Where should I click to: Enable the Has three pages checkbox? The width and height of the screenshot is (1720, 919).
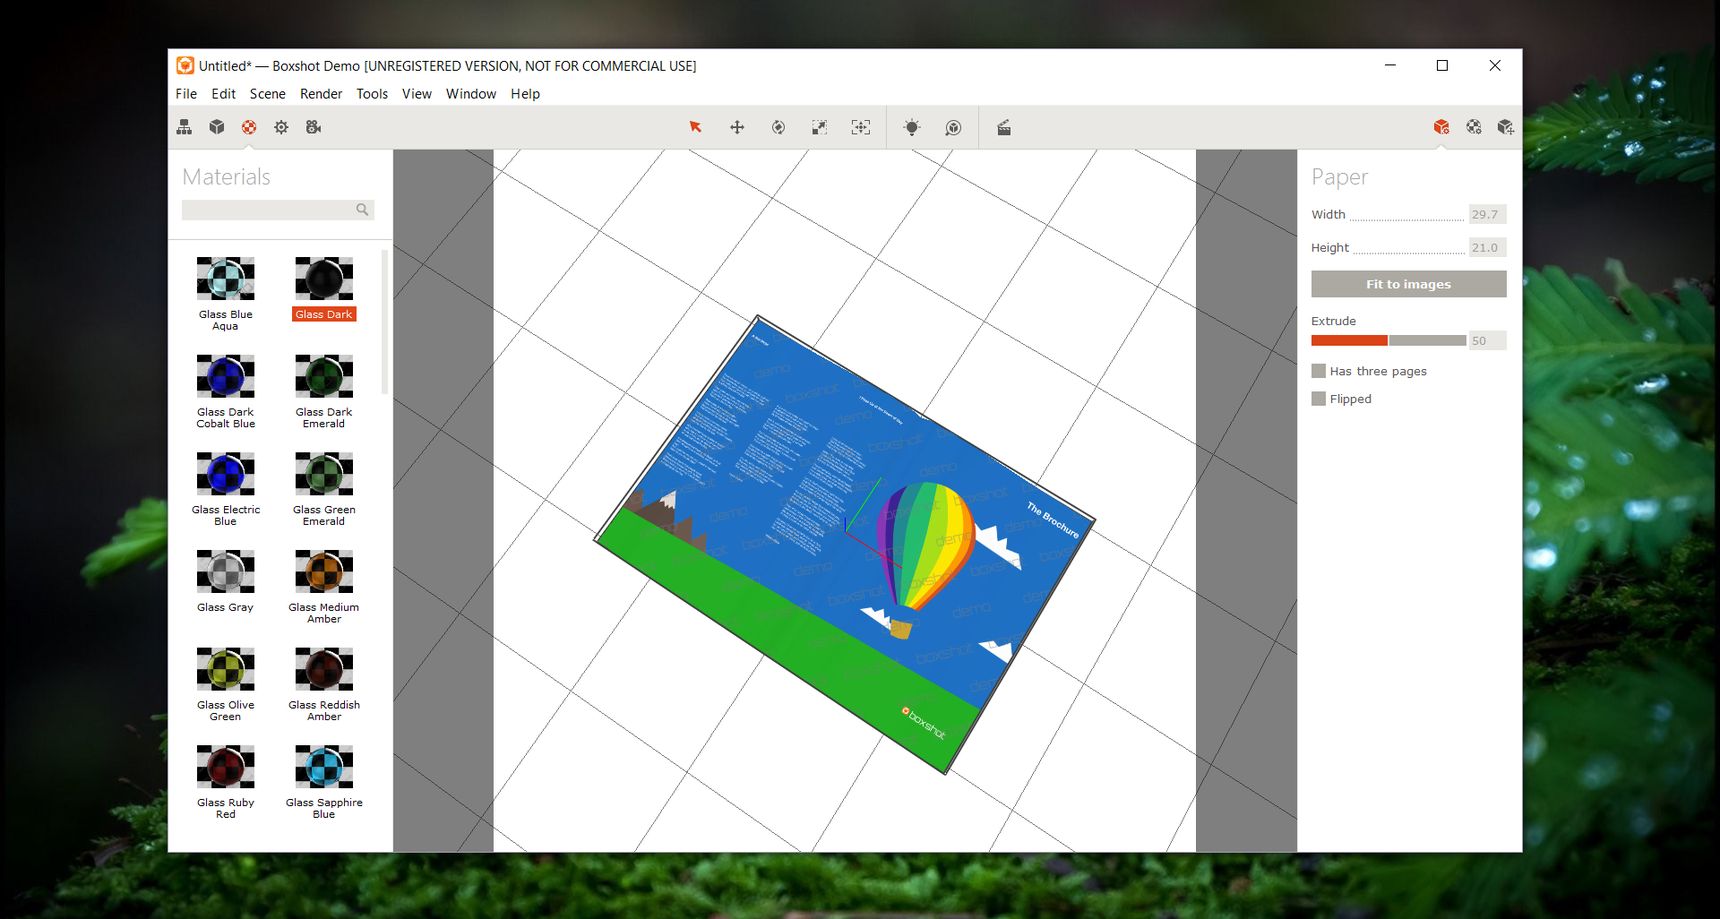coord(1318,371)
